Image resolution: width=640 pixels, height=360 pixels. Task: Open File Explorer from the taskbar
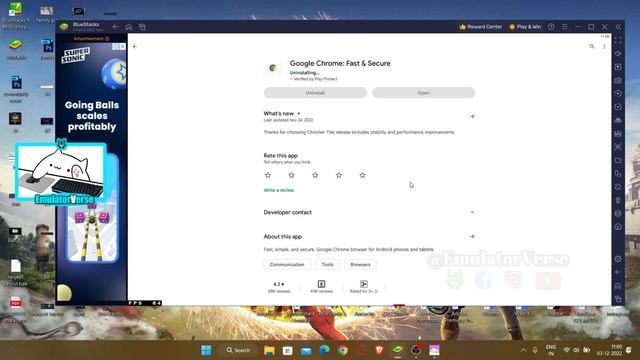click(269, 350)
